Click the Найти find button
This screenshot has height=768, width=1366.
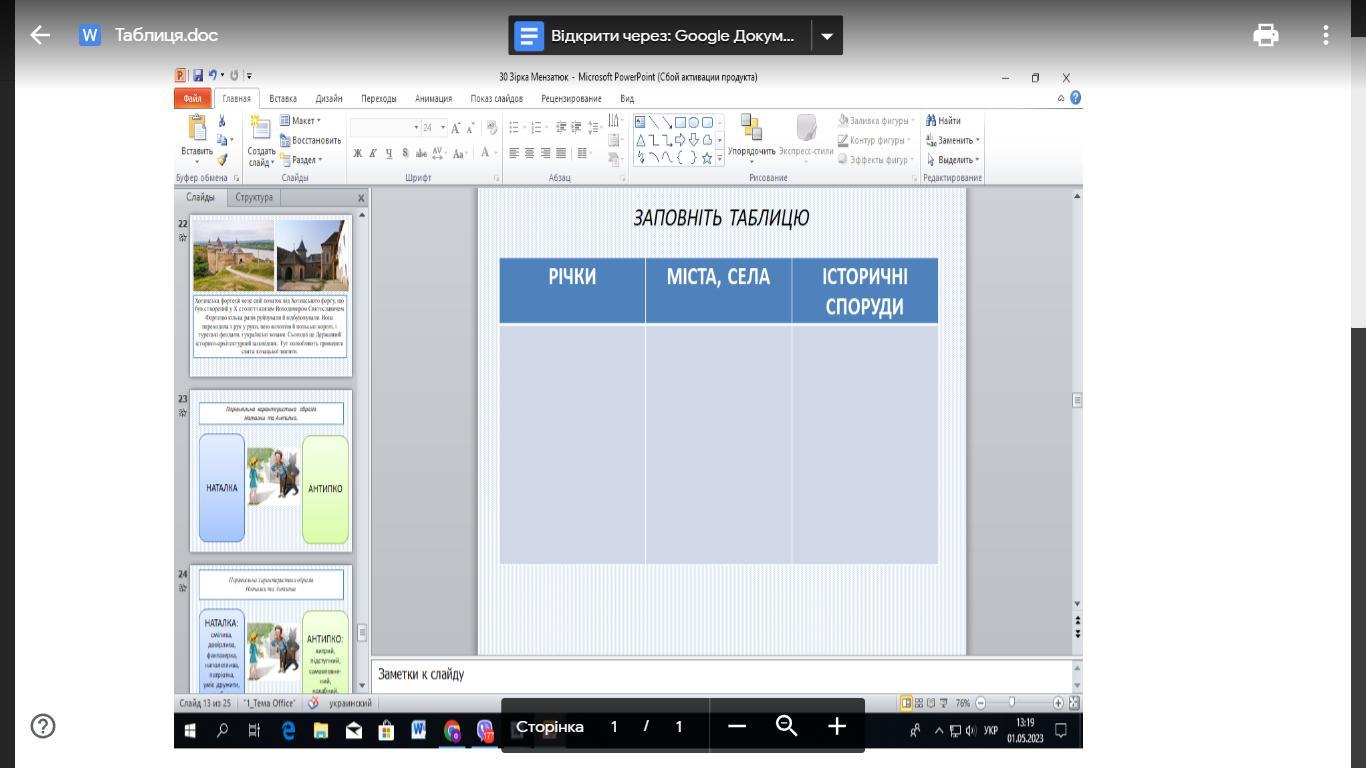point(943,121)
